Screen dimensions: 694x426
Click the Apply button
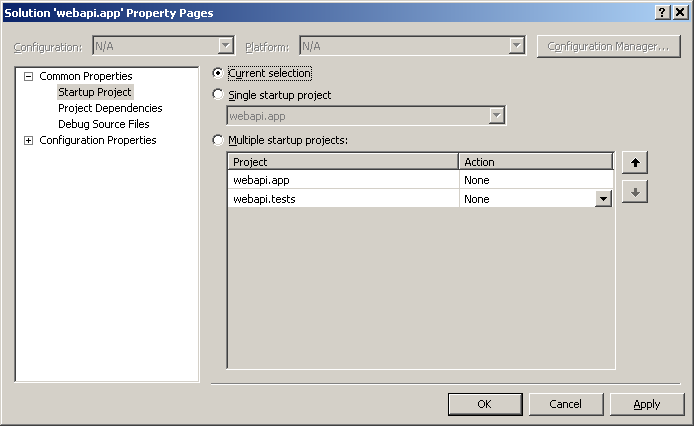[647, 404]
